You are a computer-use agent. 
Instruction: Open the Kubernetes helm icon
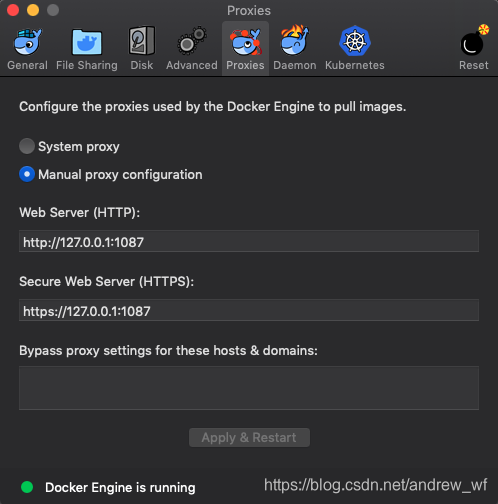(x=355, y=41)
